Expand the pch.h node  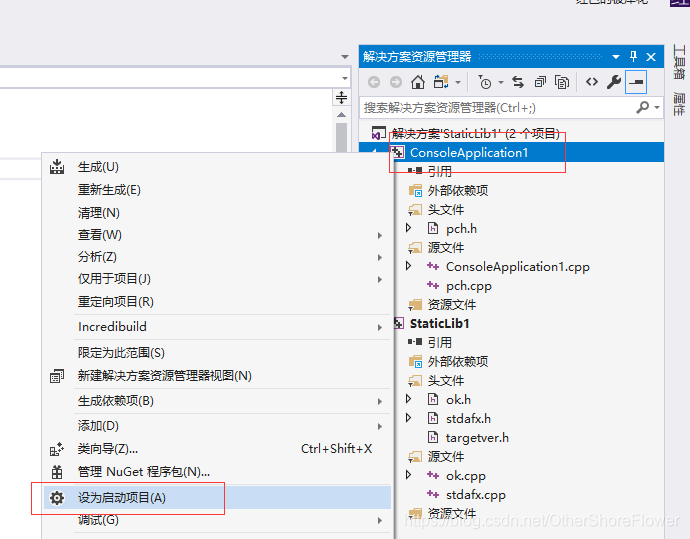point(409,228)
